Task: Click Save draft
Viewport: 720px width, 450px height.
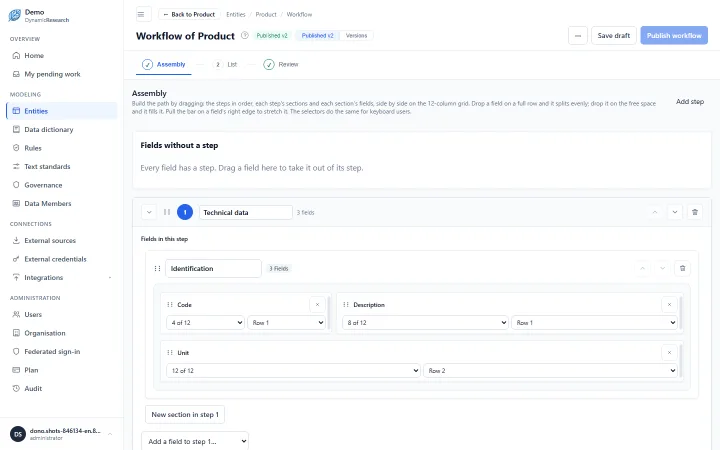Action: [613, 35]
